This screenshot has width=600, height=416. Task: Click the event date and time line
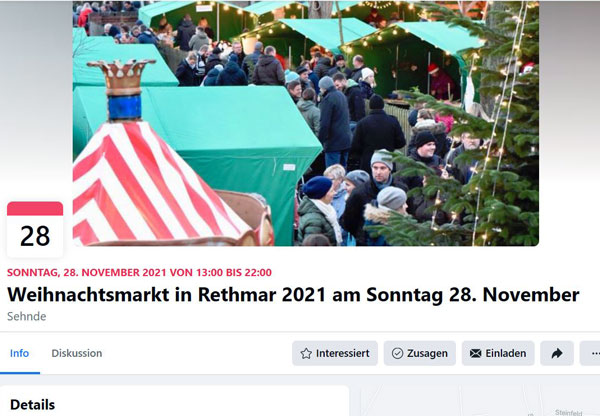pos(139,272)
